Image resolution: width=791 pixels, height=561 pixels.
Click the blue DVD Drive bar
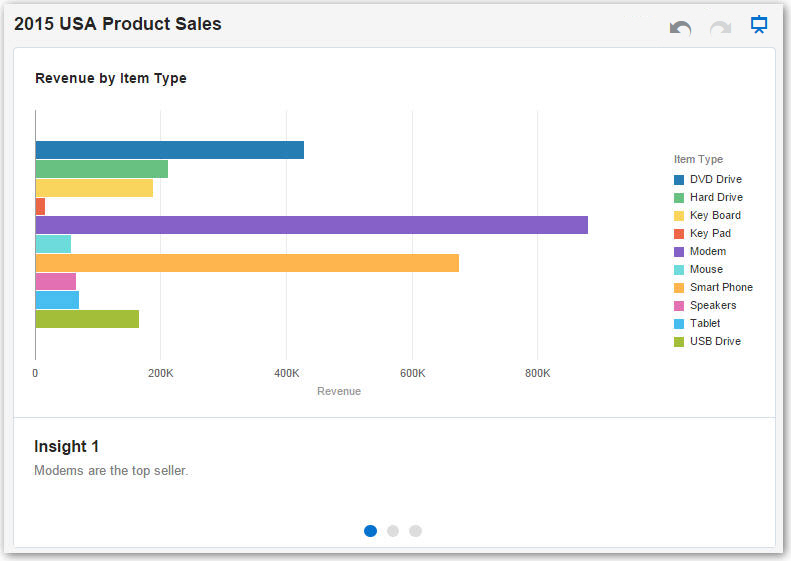pos(170,150)
